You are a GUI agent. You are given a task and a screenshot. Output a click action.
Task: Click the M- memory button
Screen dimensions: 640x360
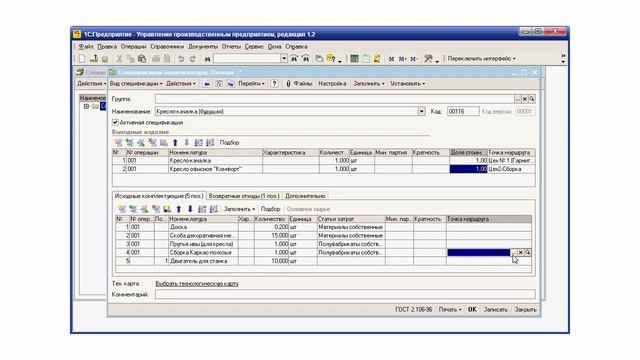[x=414, y=59]
